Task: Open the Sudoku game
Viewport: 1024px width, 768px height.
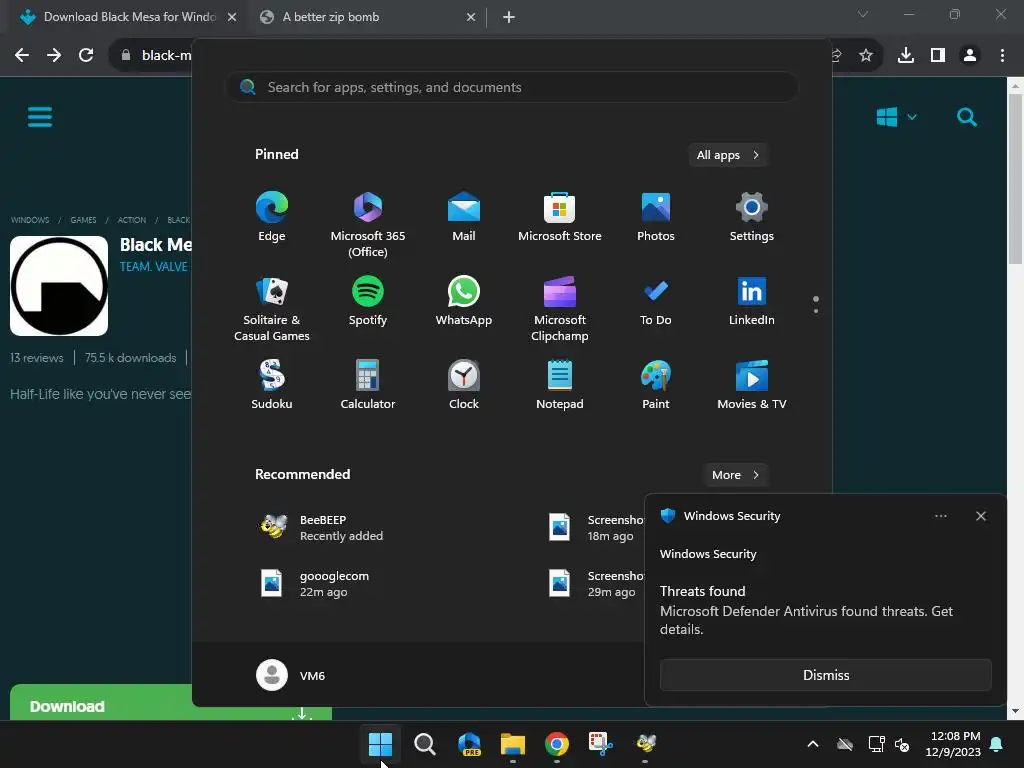Action: [x=272, y=385]
